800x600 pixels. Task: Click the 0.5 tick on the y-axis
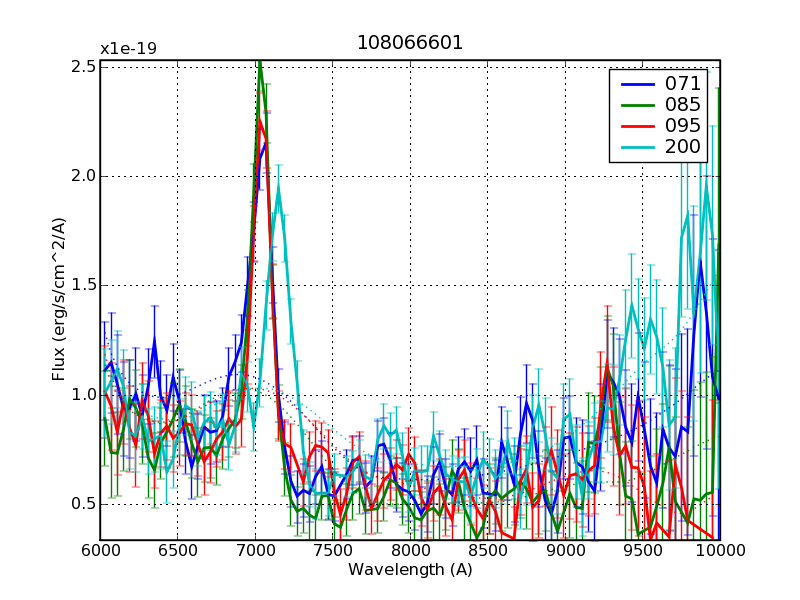click(80, 503)
